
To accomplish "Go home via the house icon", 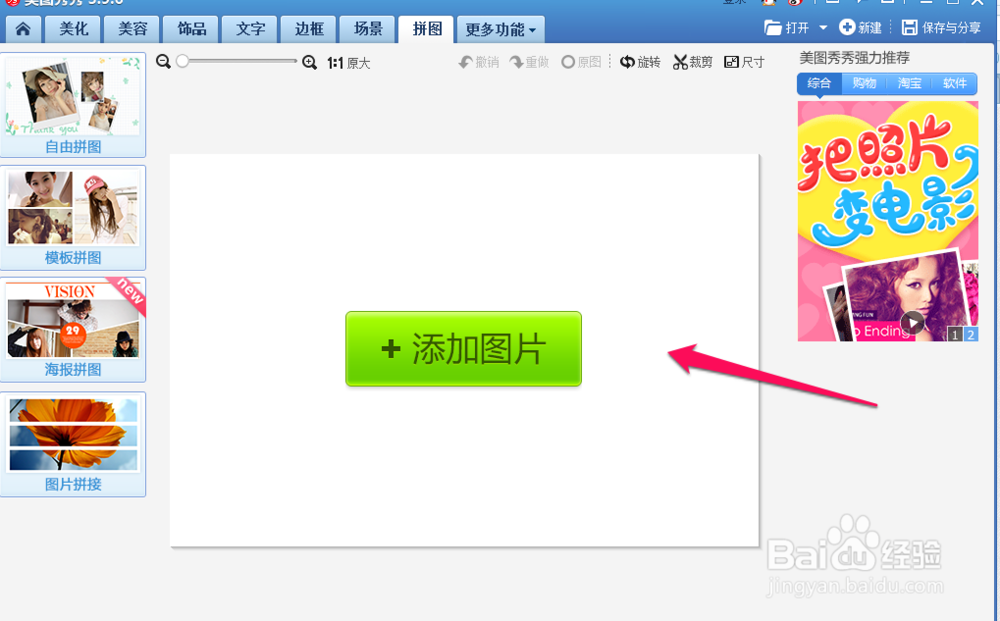I will tap(22, 29).
